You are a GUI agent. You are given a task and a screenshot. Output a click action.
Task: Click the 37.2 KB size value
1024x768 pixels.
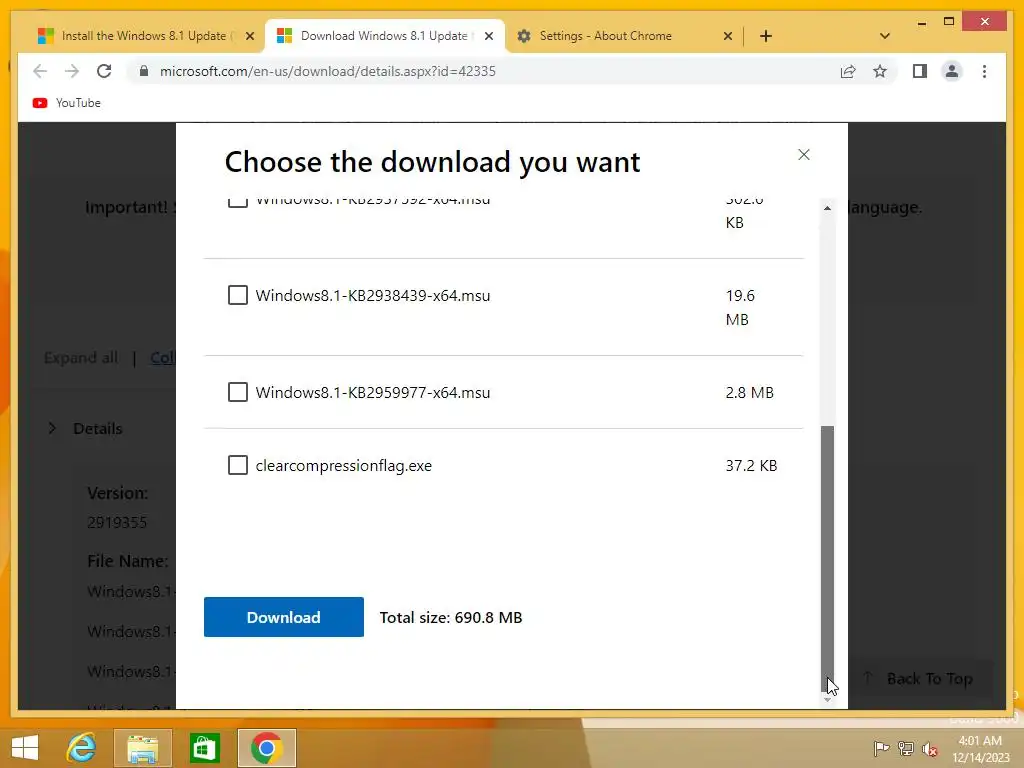tap(751, 466)
